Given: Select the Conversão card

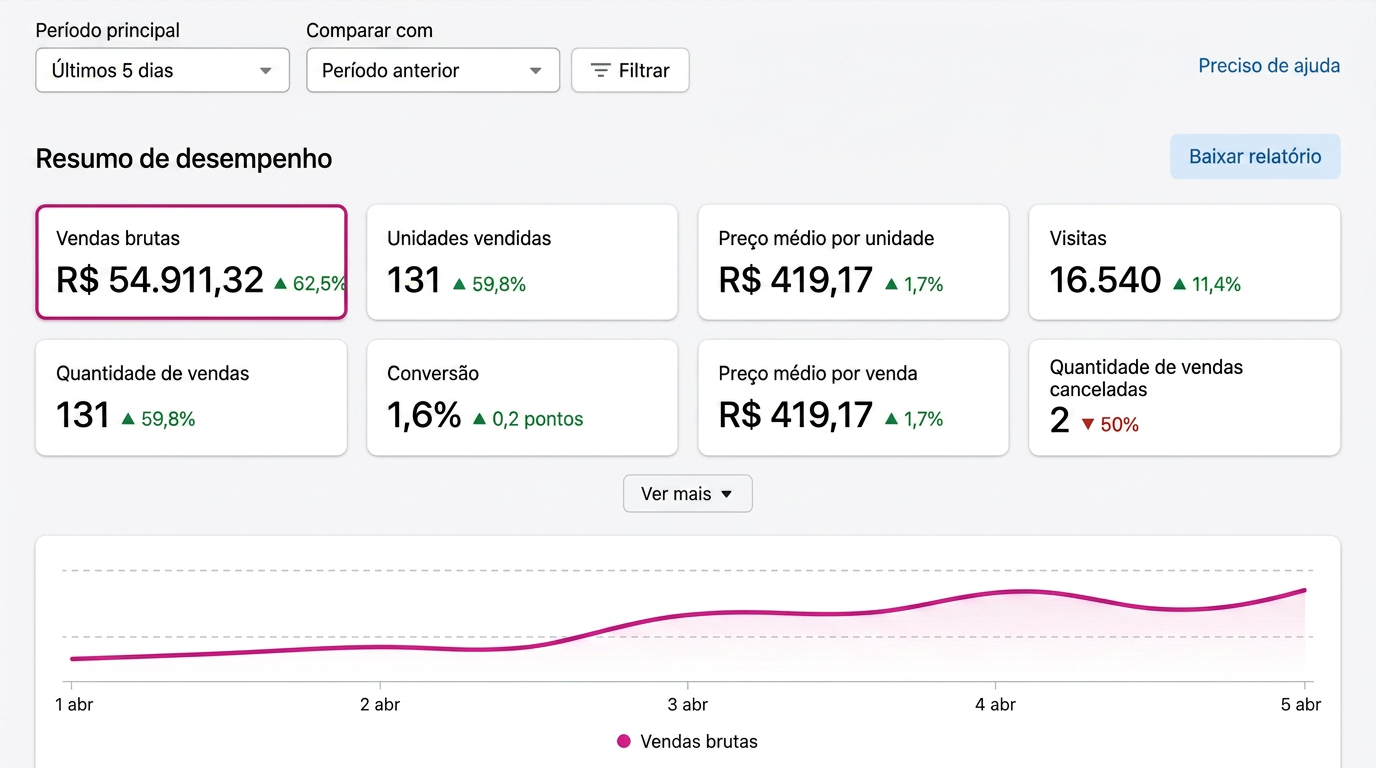Looking at the screenshot, I should click(x=522, y=397).
